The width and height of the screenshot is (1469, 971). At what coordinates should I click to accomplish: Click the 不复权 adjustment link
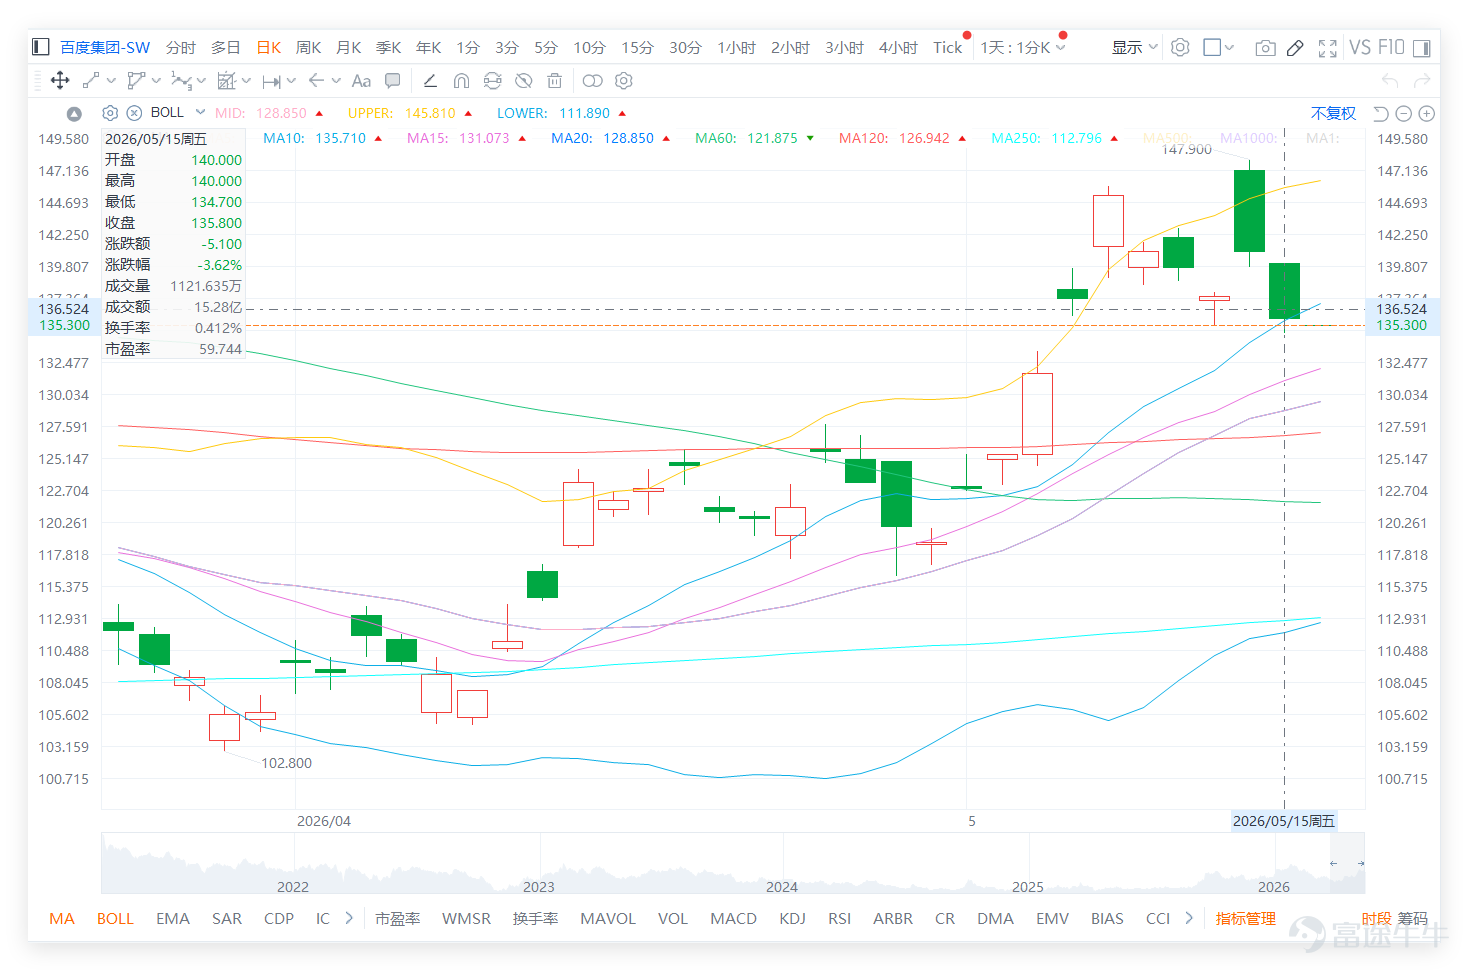[1333, 113]
